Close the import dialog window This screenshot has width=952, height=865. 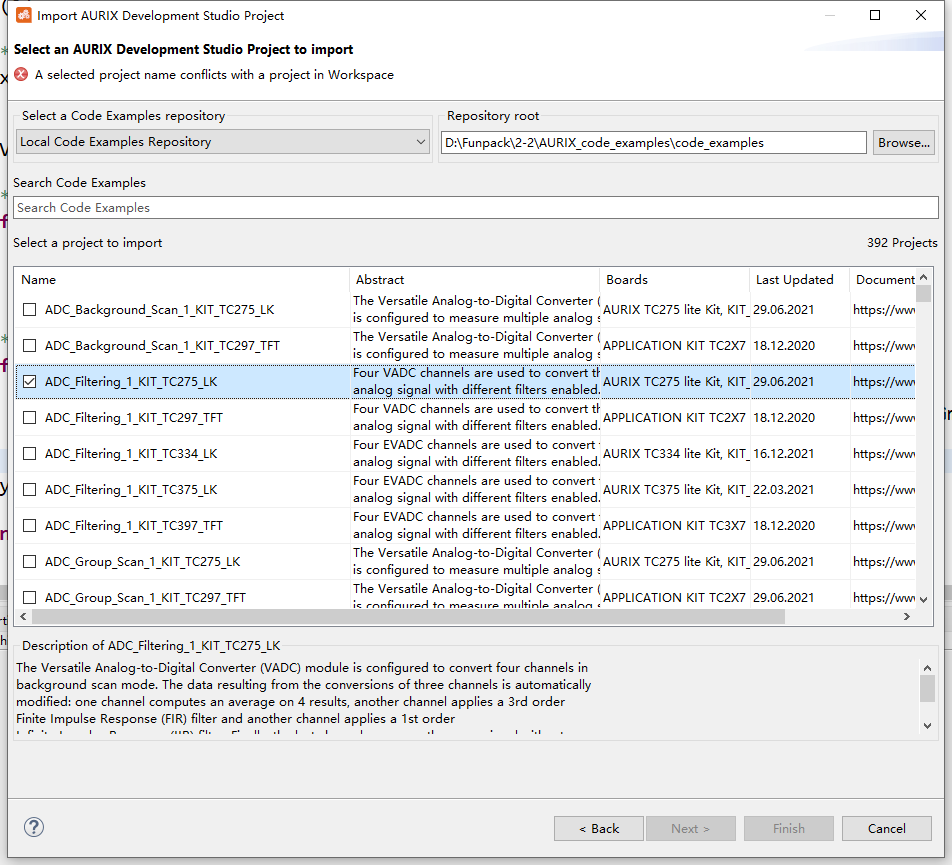tap(921, 15)
